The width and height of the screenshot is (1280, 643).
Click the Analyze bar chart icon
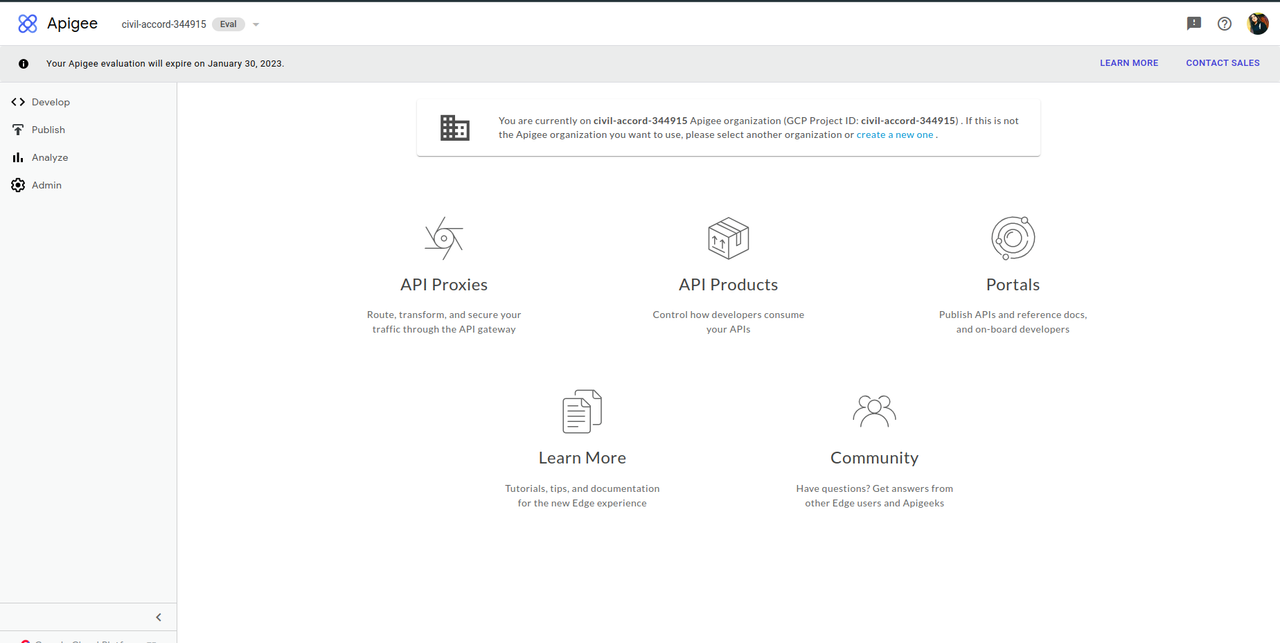coord(18,158)
